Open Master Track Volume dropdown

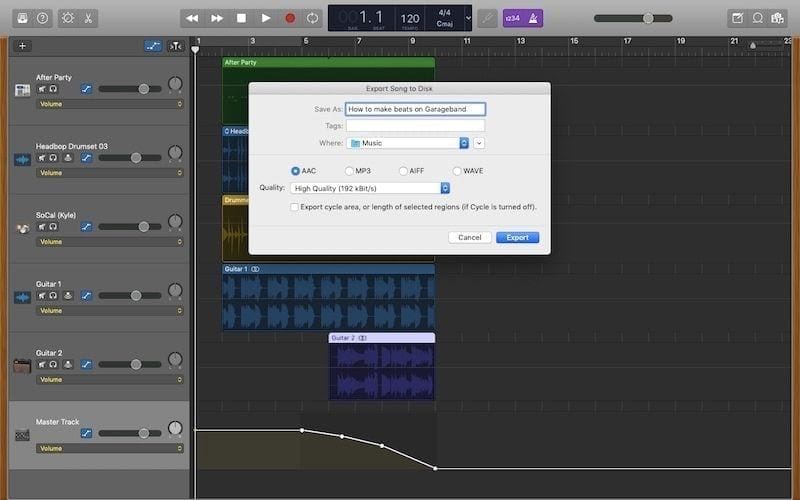click(x=109, y=448)
